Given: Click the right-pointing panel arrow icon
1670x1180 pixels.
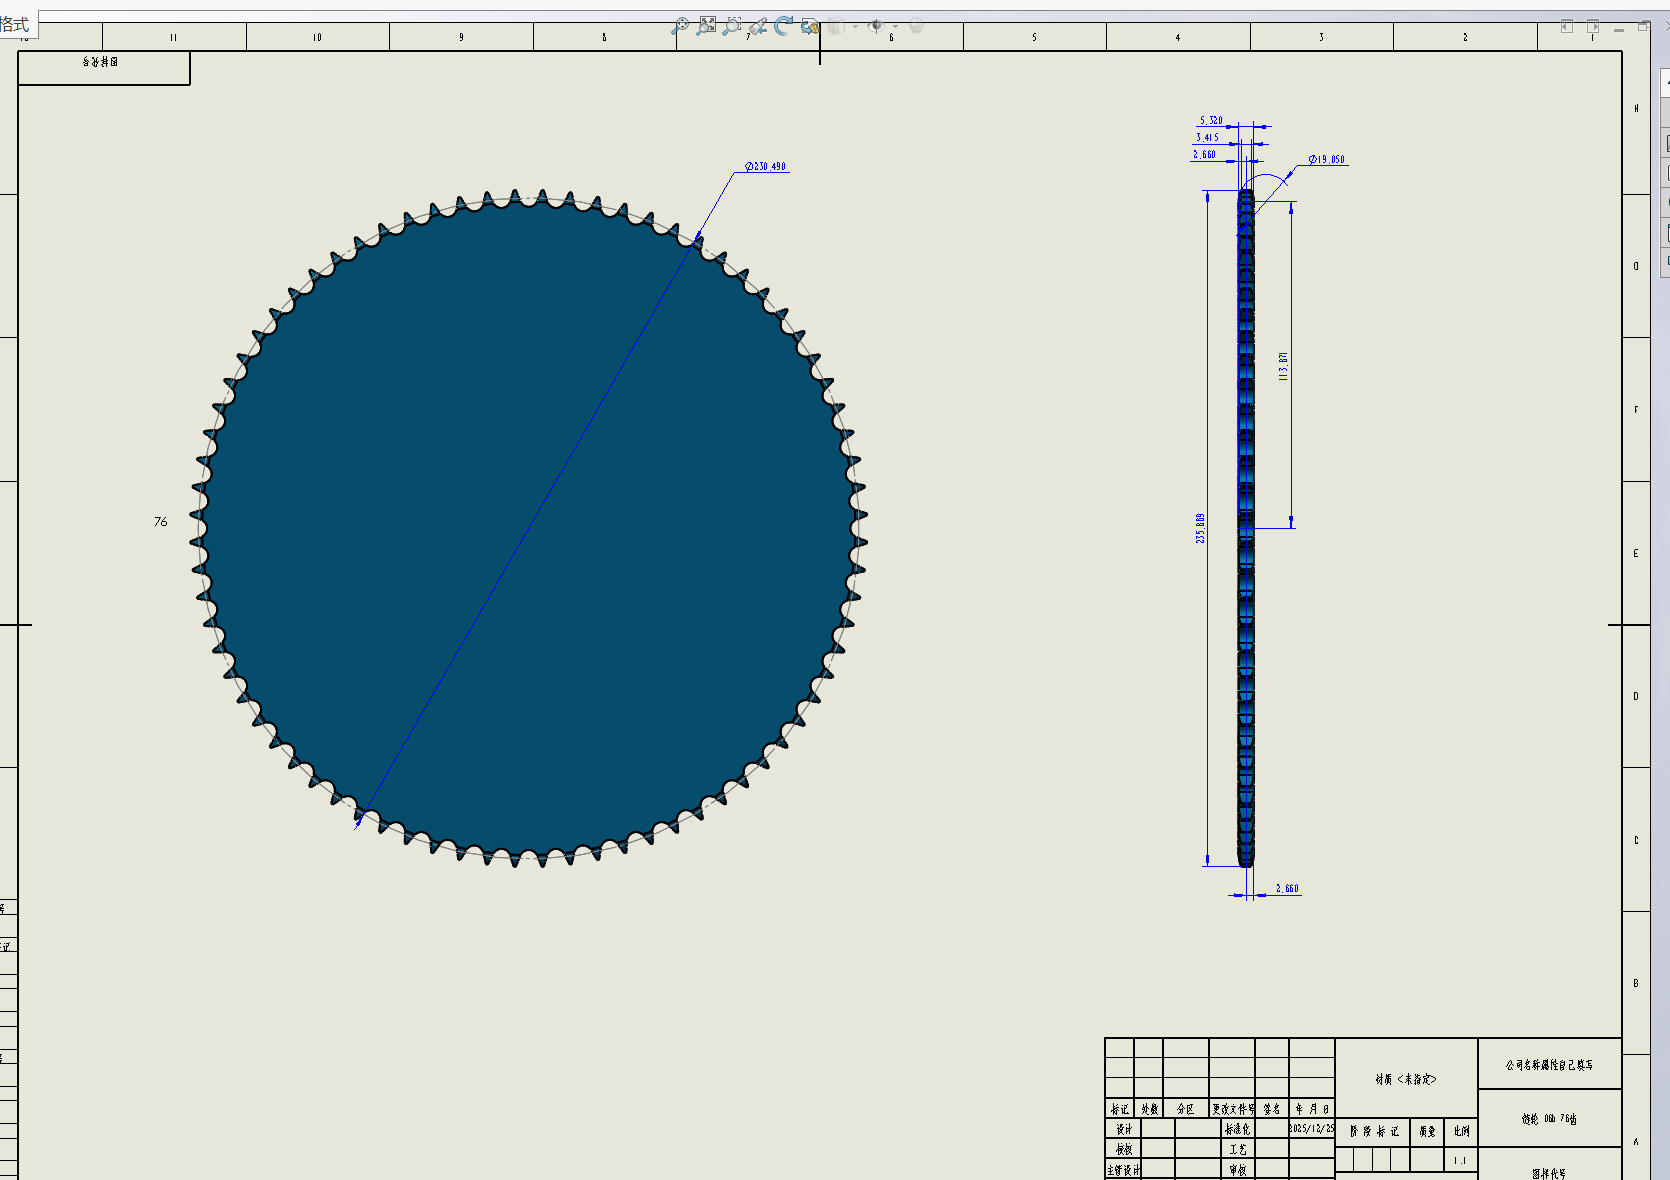Looking at the screenshot, I should (x=1593, y=26).
